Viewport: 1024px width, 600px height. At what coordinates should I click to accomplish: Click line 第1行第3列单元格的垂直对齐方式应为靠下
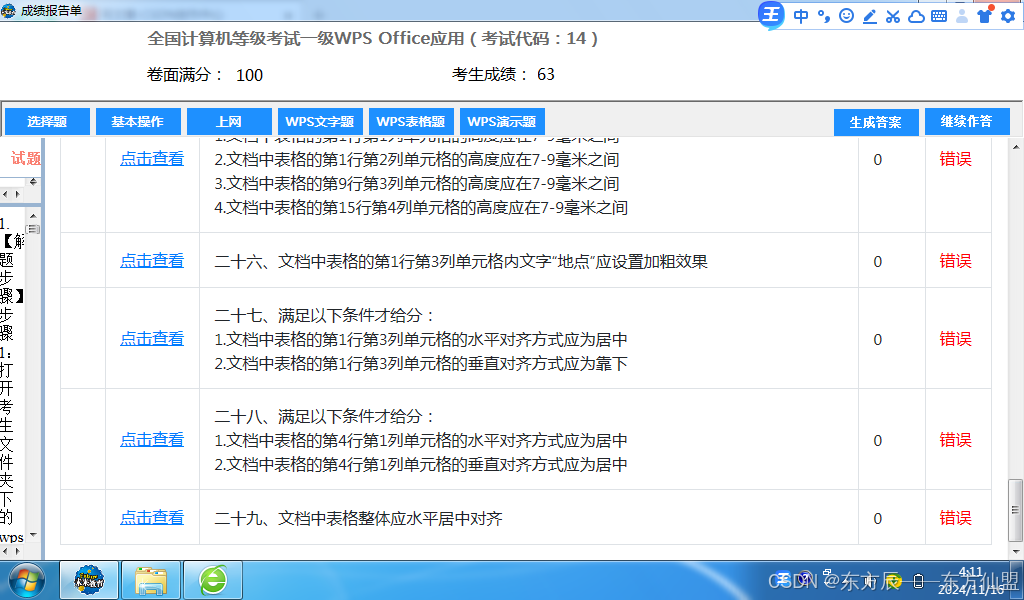pyautogui.click(x=421, y=363)
